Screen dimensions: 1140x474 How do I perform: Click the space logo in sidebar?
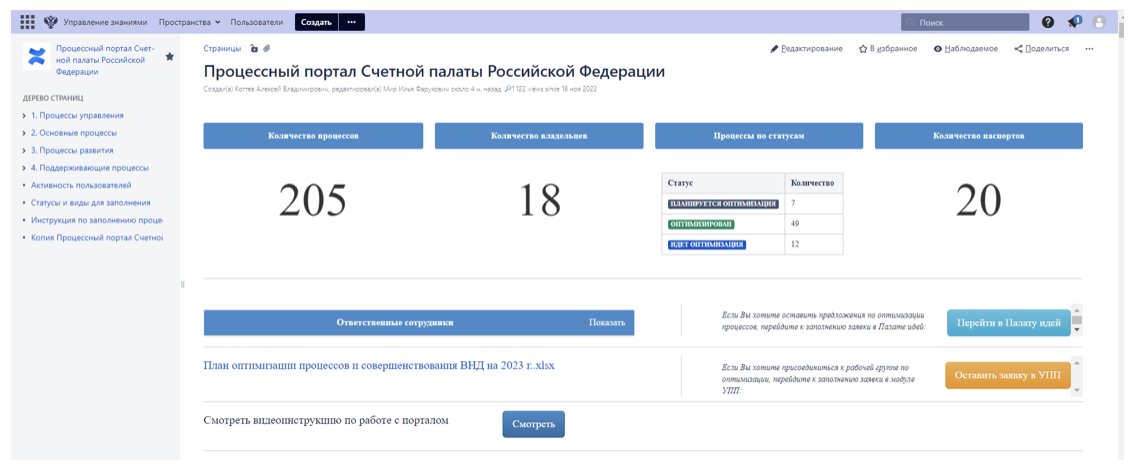click(x=36, y=57)
